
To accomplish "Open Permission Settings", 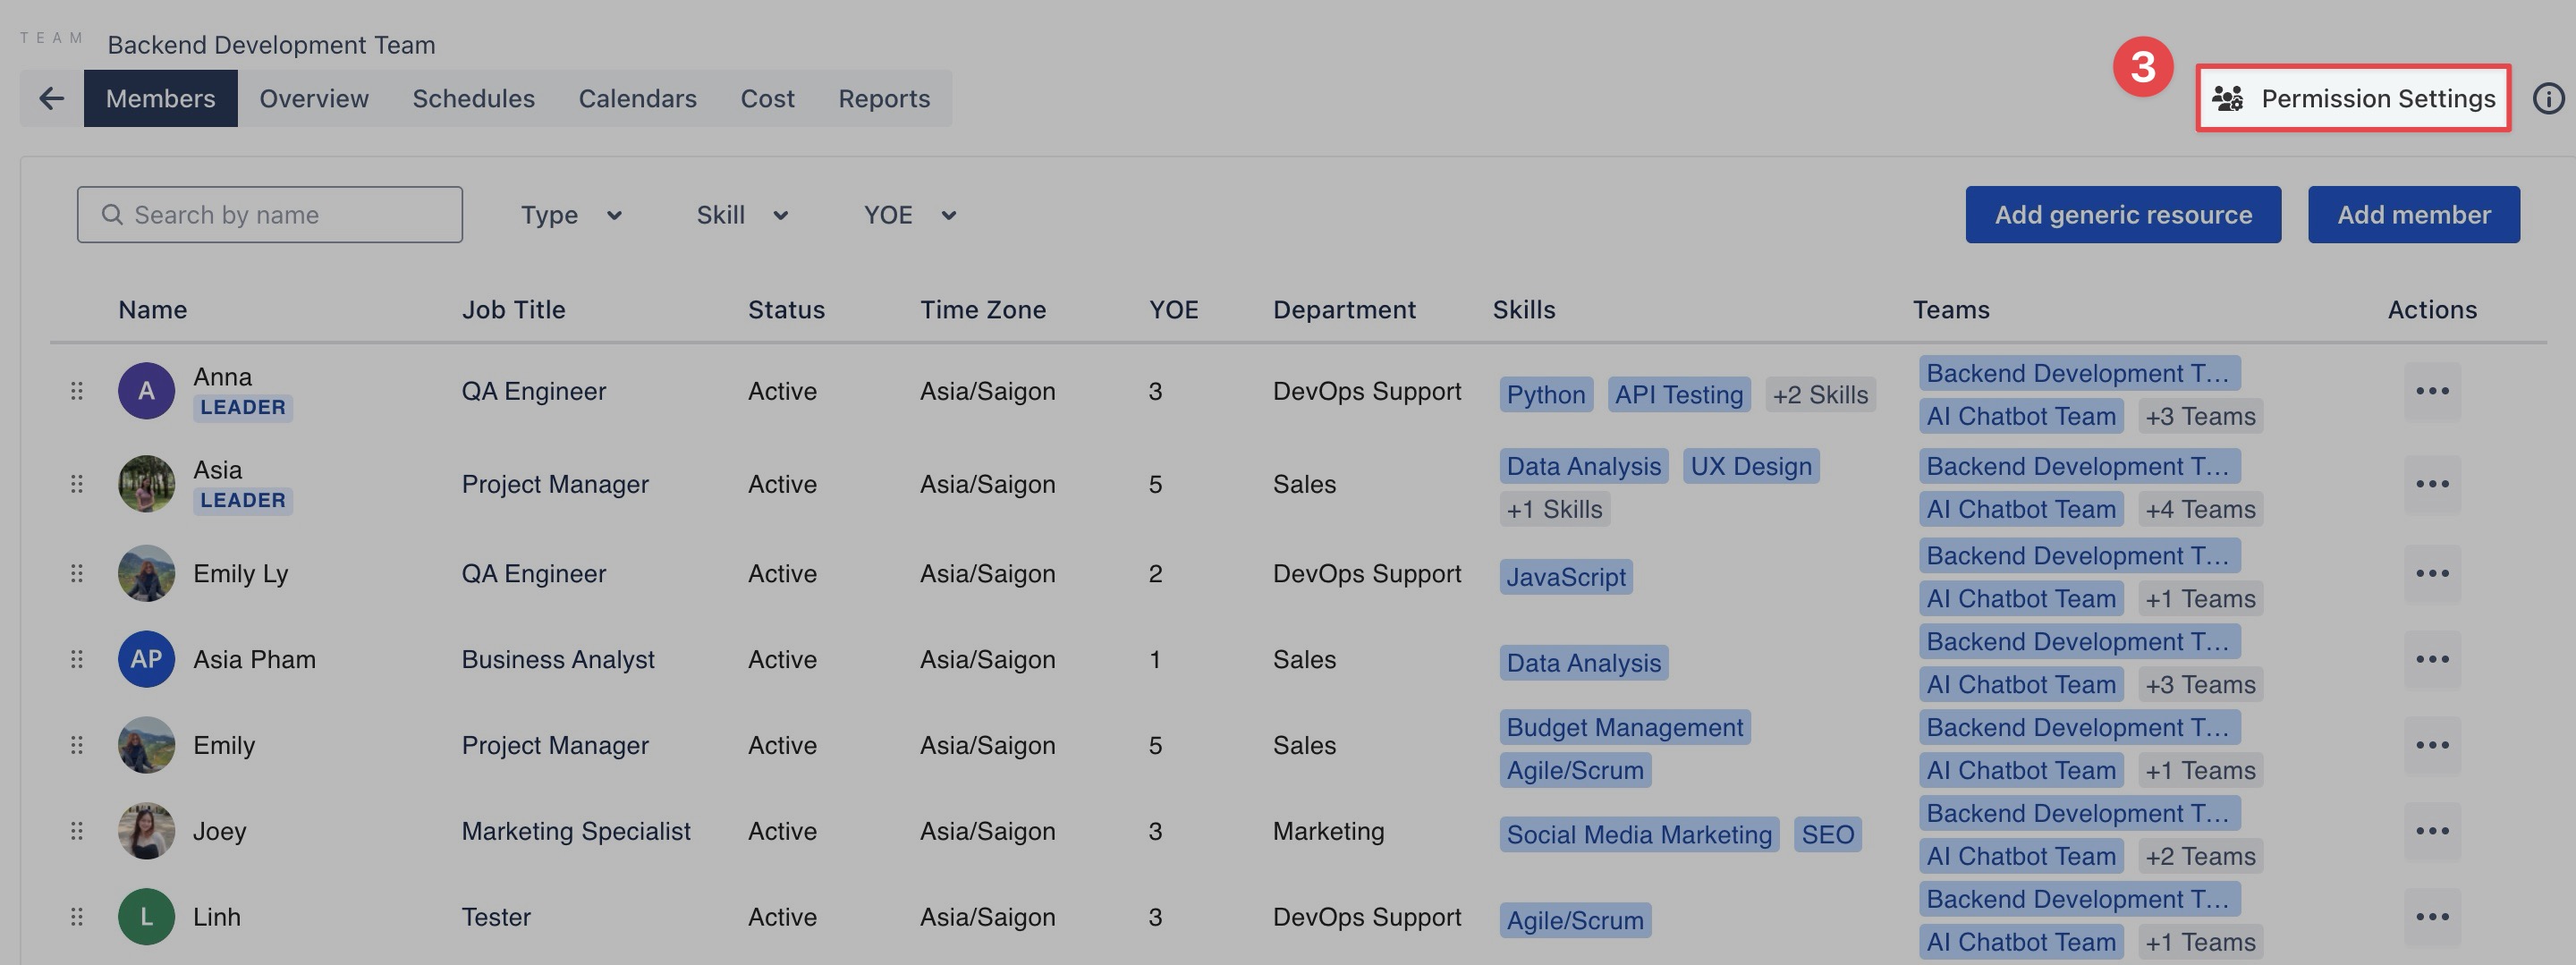I will click(x=2352, y=98).
